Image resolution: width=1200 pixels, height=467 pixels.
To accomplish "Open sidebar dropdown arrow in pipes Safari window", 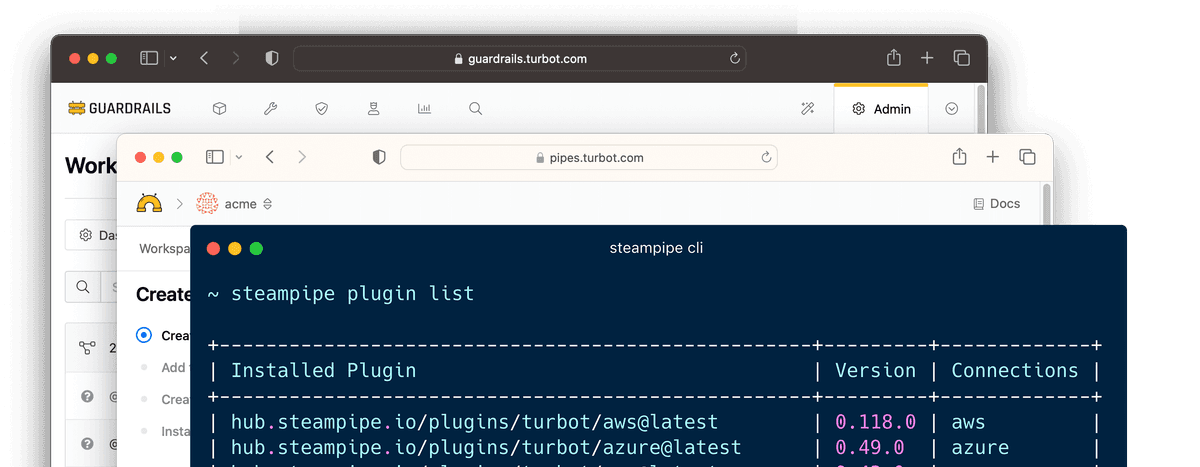I will coord(239,157).
